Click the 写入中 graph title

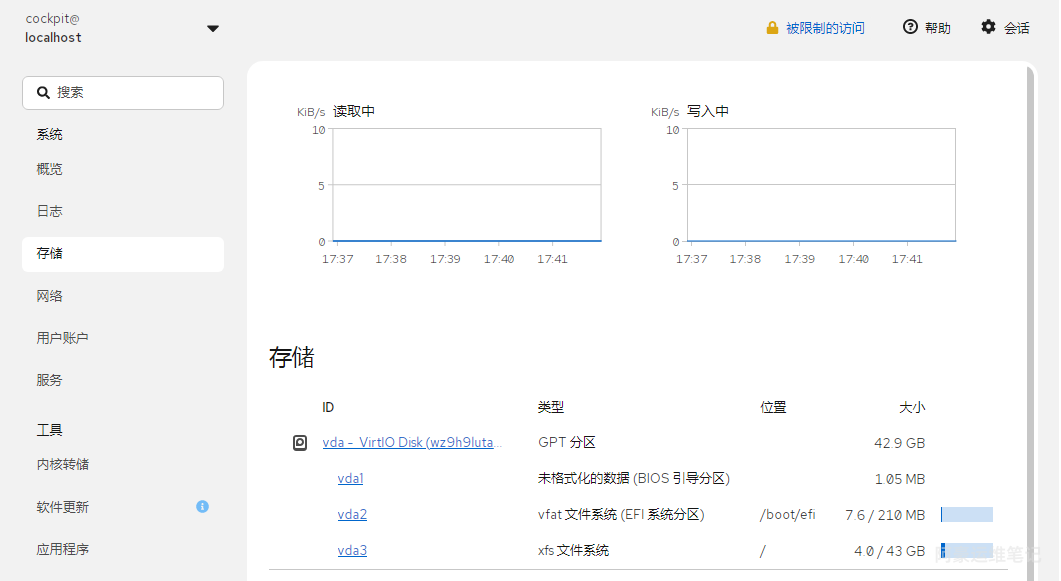[x=708, y=111]
